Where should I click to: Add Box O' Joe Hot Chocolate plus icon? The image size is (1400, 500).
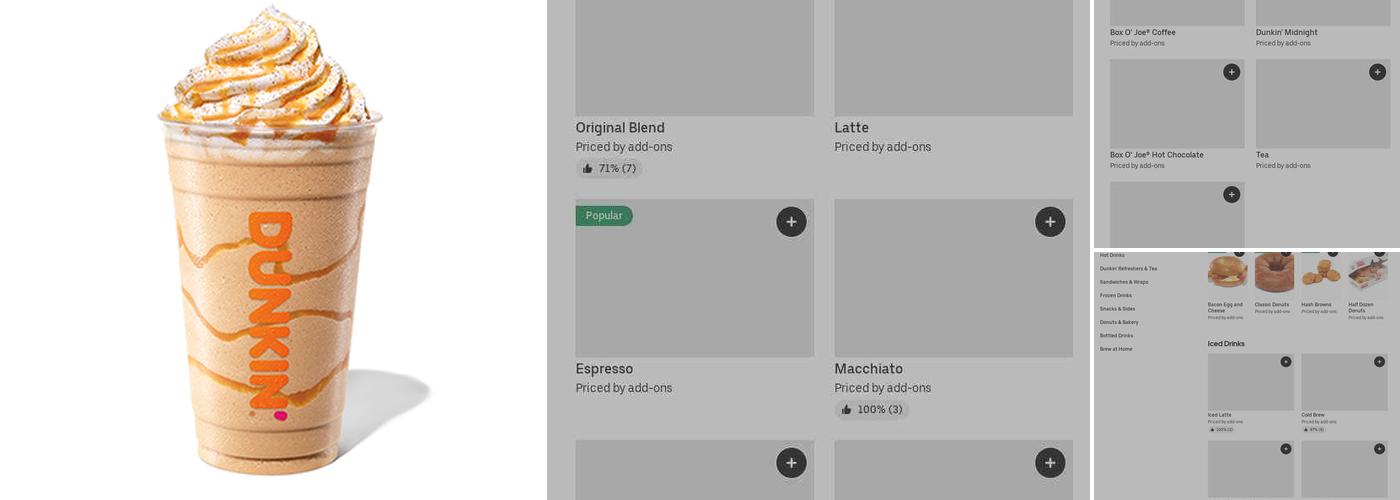click(x=1231, y=72)
